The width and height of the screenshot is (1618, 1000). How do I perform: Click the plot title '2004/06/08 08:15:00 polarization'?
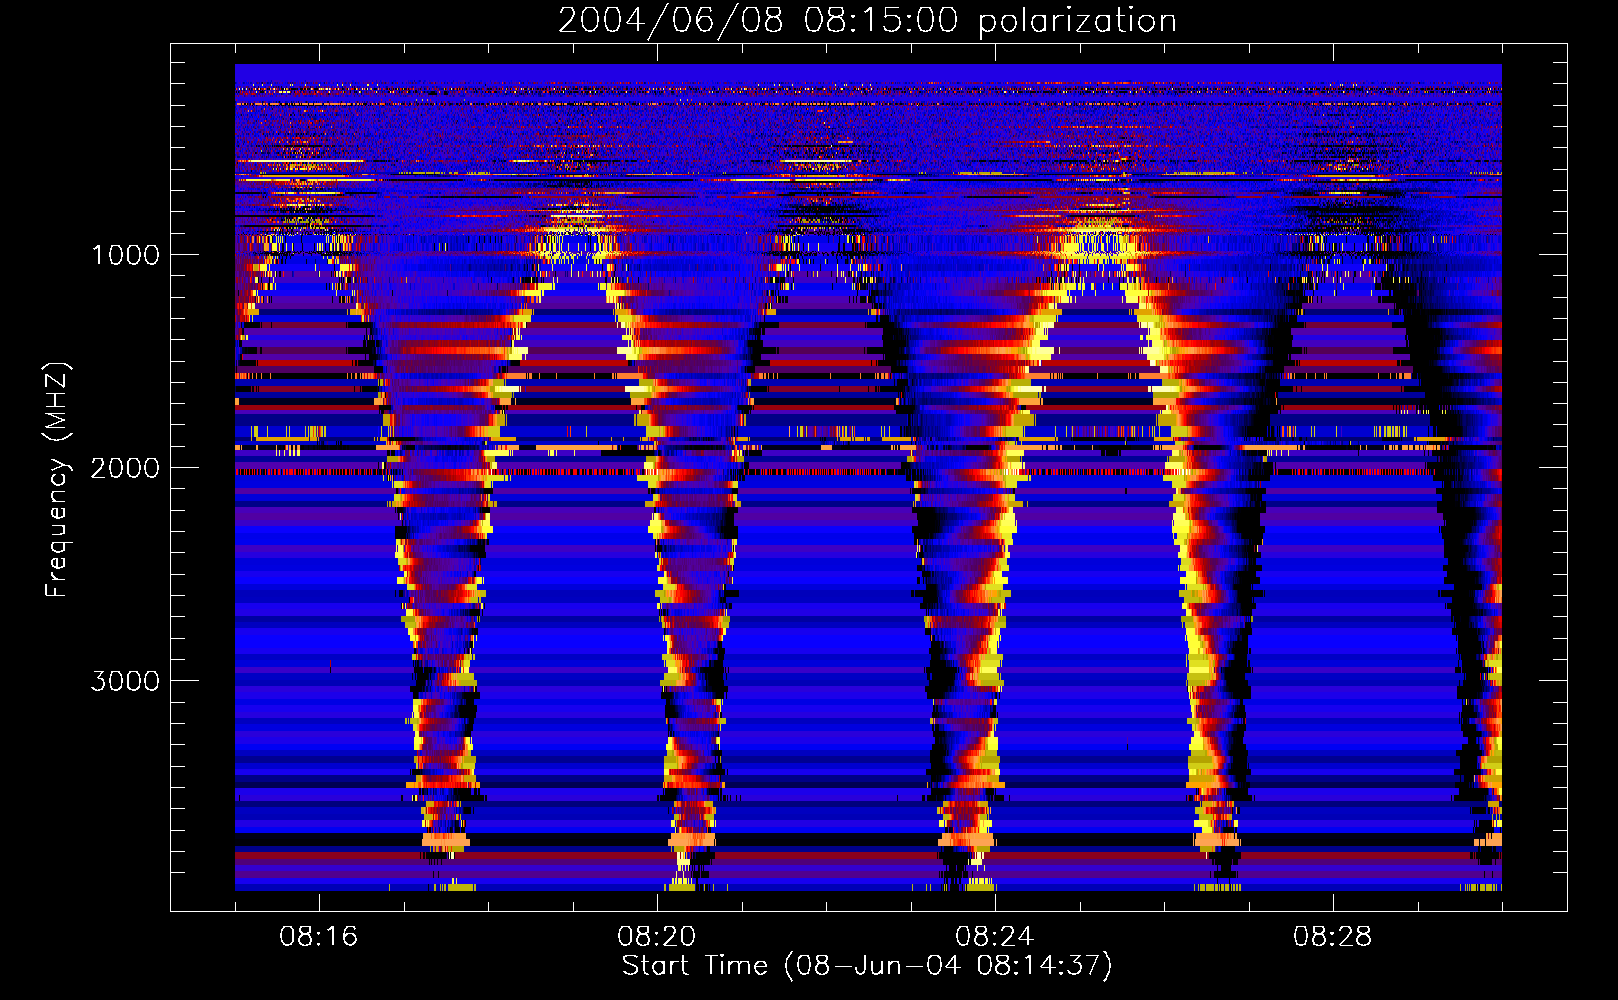[867, 21]
